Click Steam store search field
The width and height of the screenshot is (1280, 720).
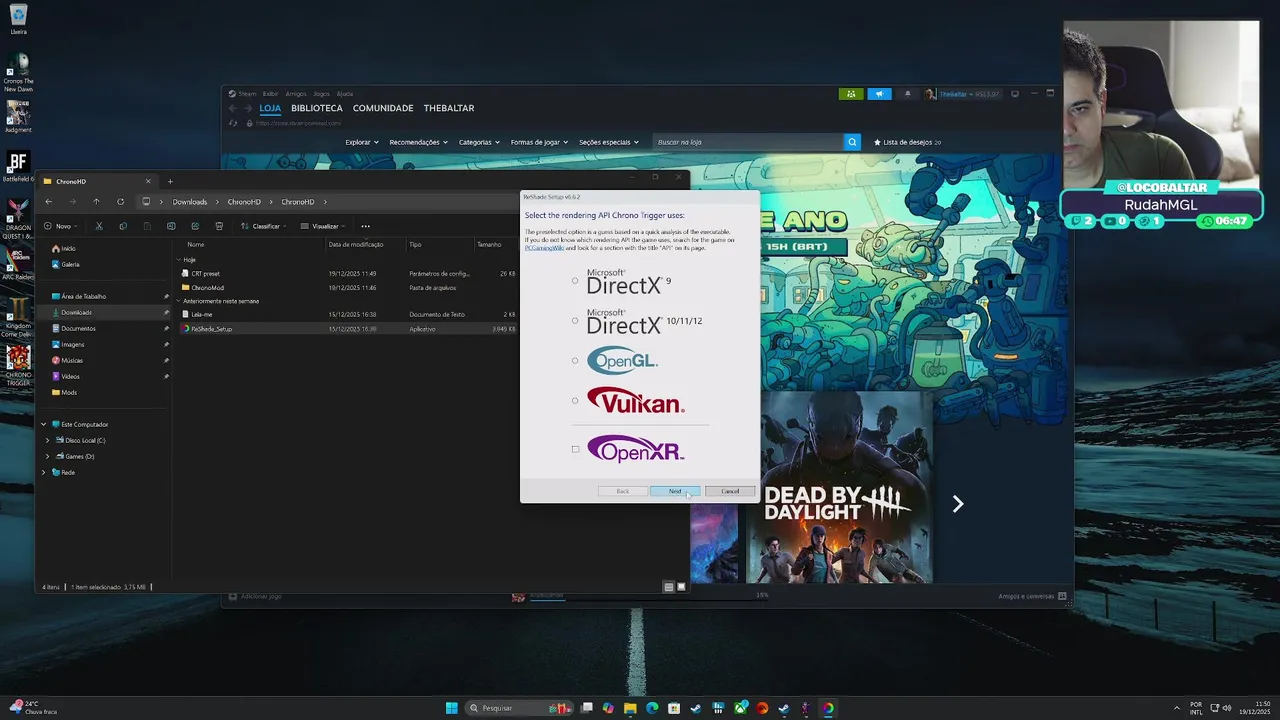click(748, 142)
